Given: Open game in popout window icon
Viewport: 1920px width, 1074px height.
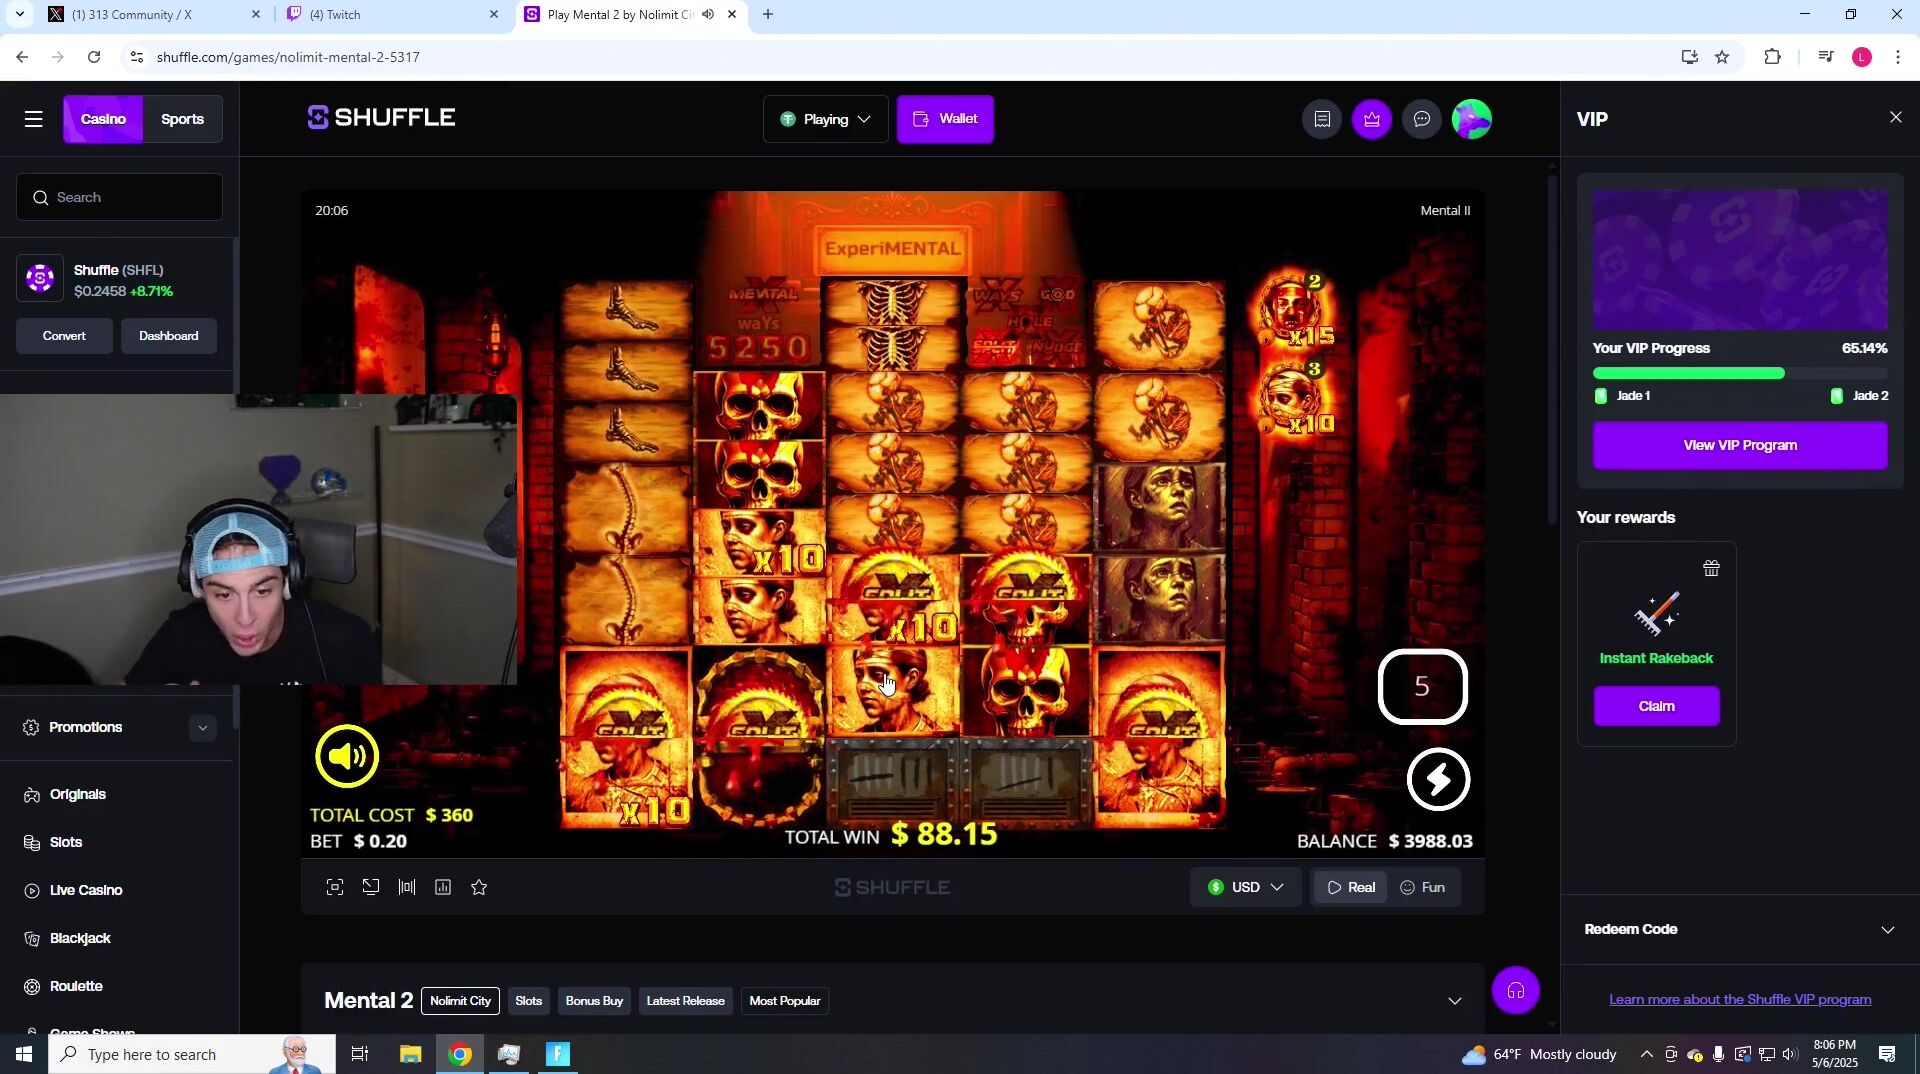Looking at the screenshot, I should pyautogui.click(x=371, y=887).
